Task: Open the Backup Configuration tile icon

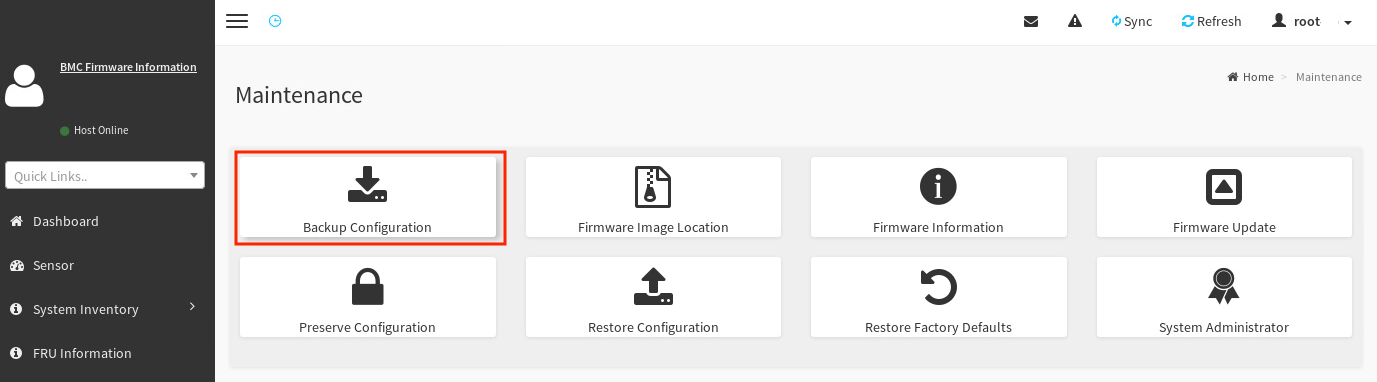Action: (367, 185)
